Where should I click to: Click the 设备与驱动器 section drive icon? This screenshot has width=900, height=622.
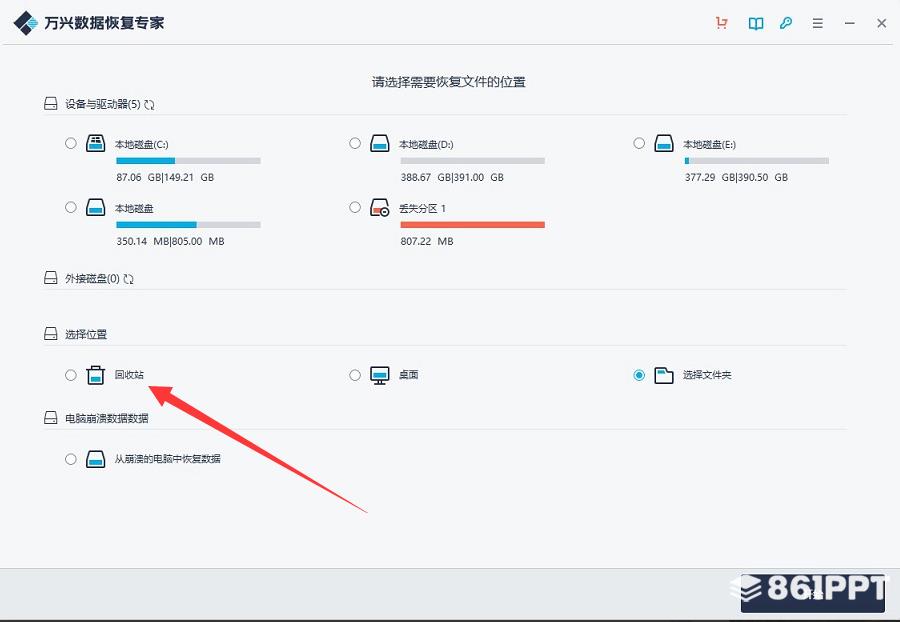tap(51, 103)
